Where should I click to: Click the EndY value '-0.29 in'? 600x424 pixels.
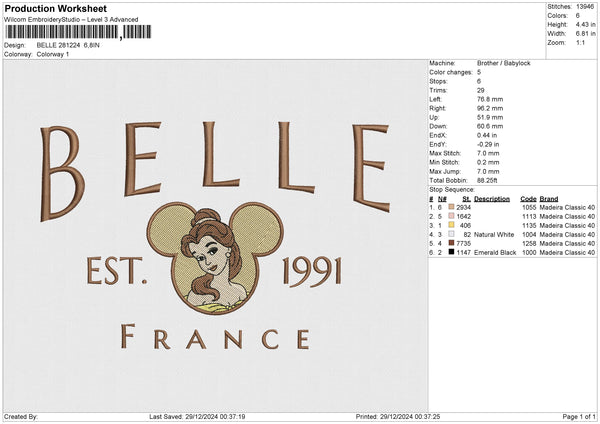click(488, 145)
